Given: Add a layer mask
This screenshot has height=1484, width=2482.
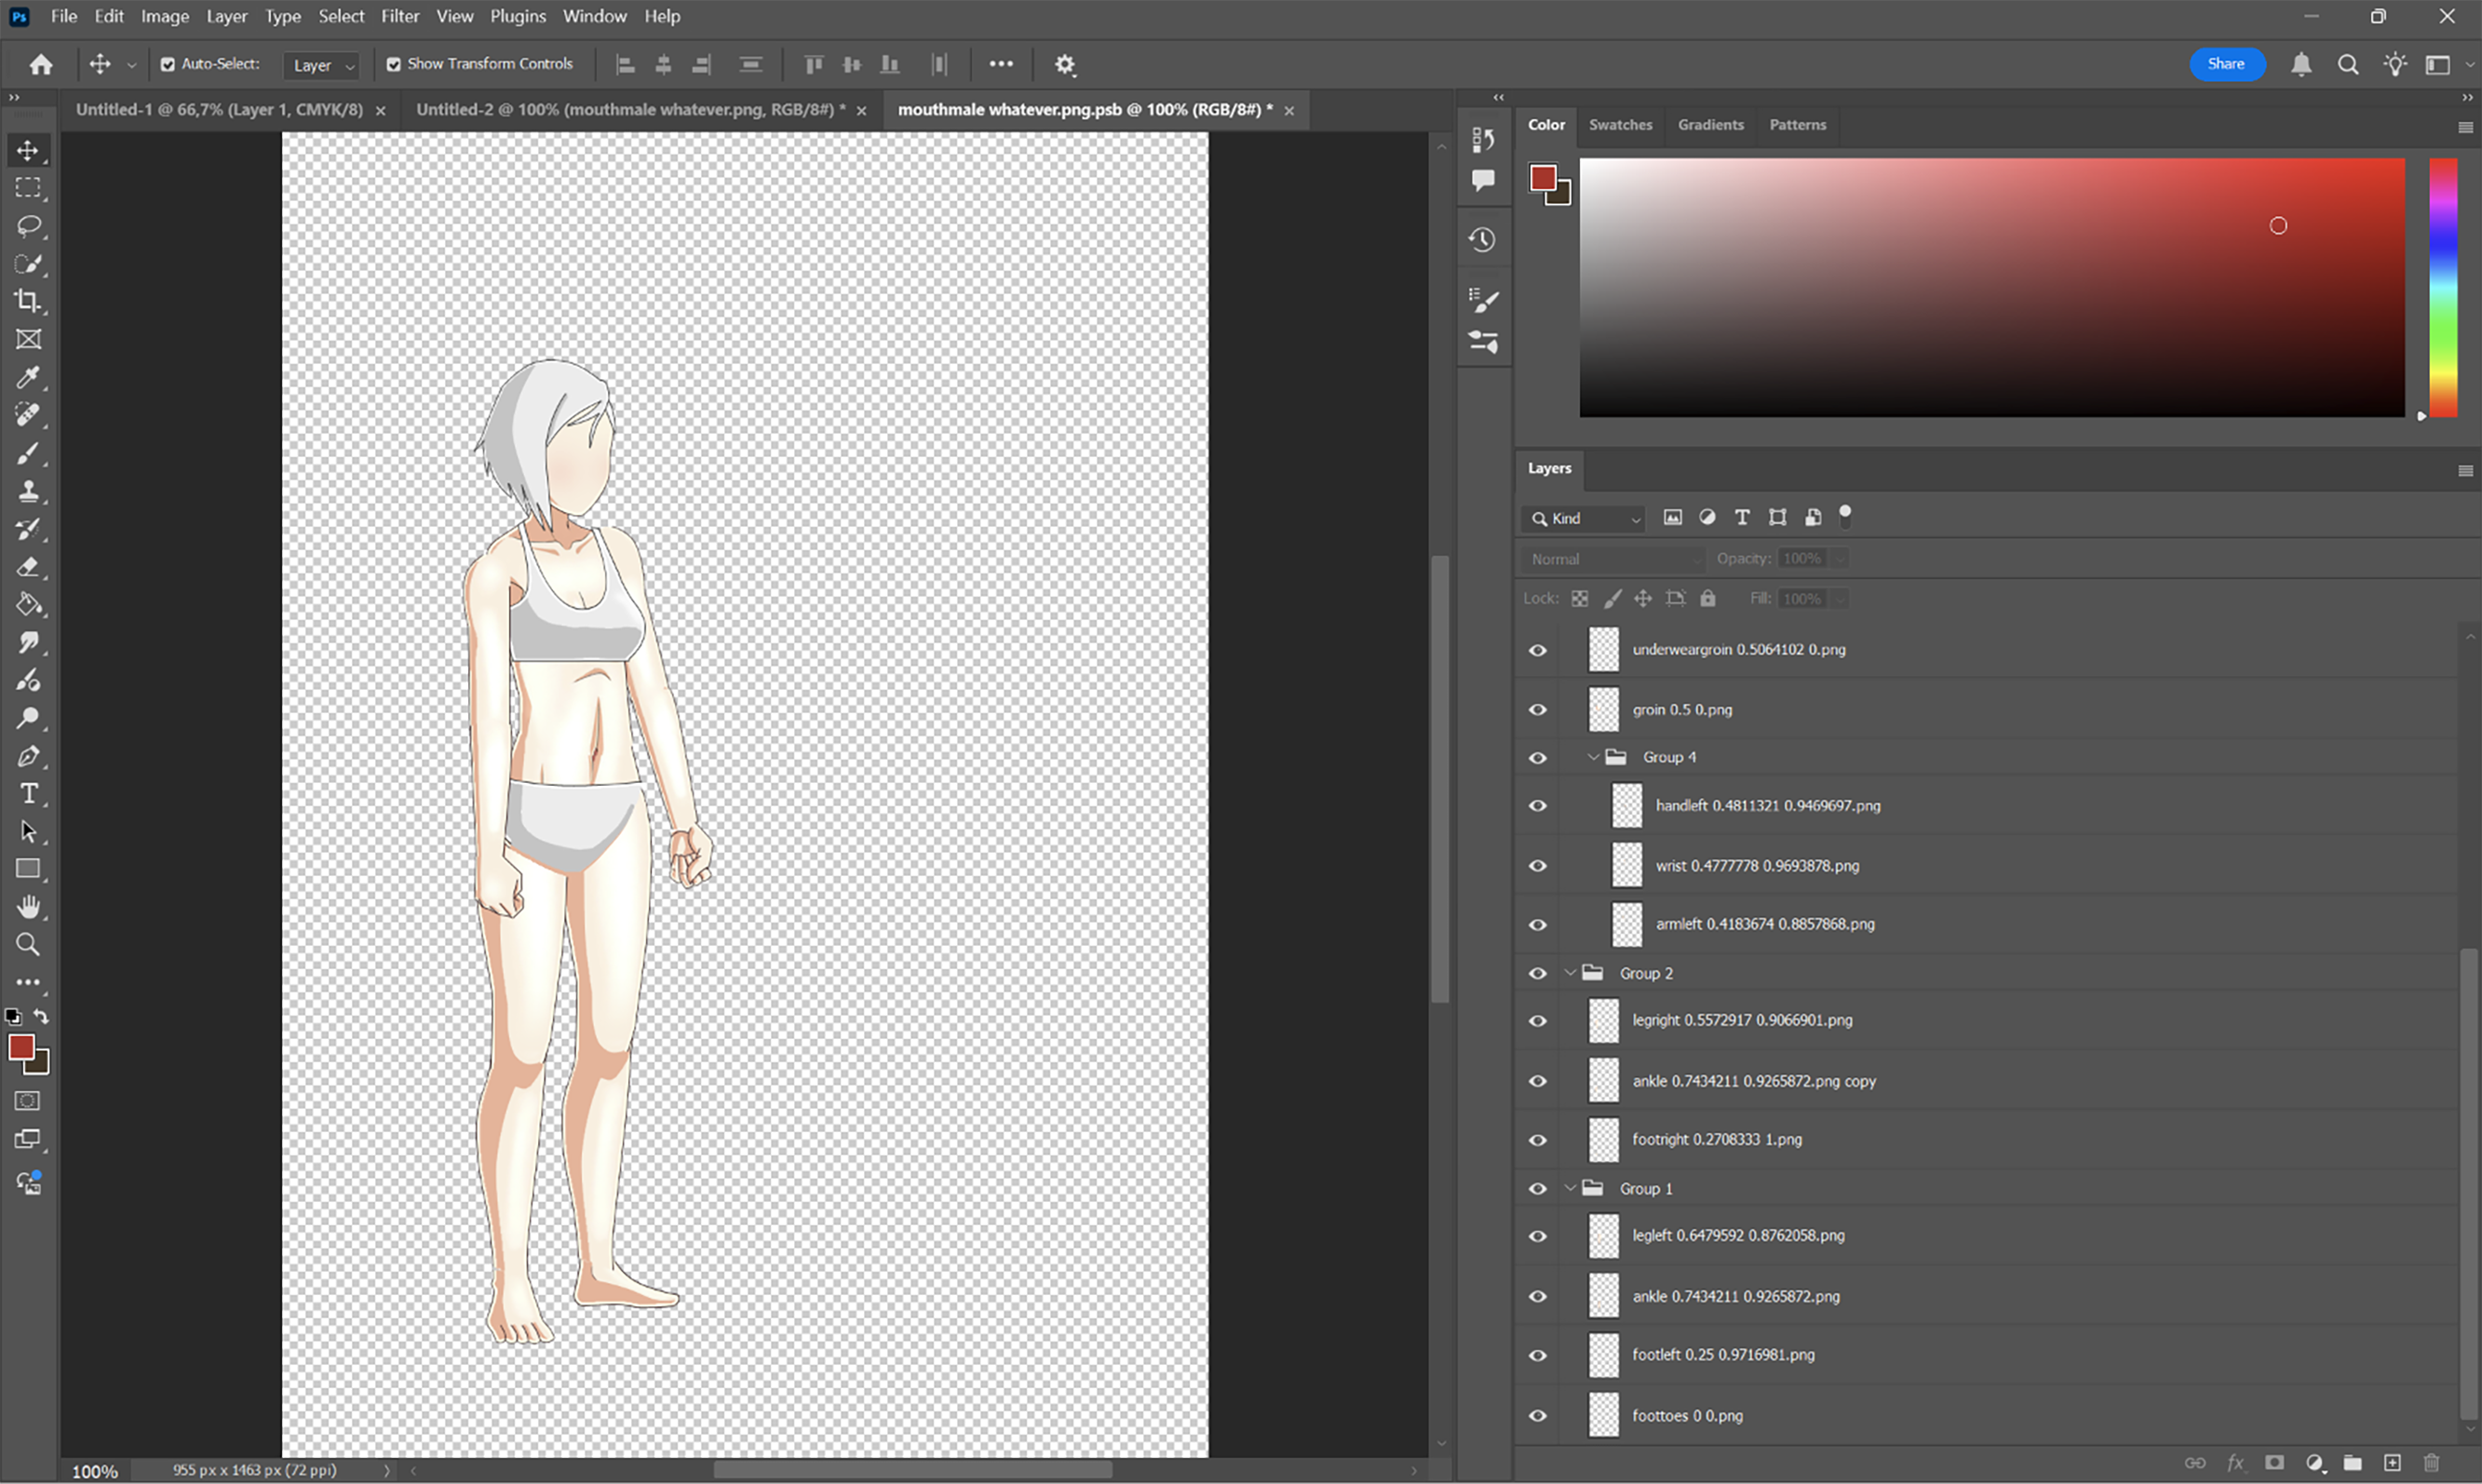Looking at the screenshot, I should click(2274, 1463).
